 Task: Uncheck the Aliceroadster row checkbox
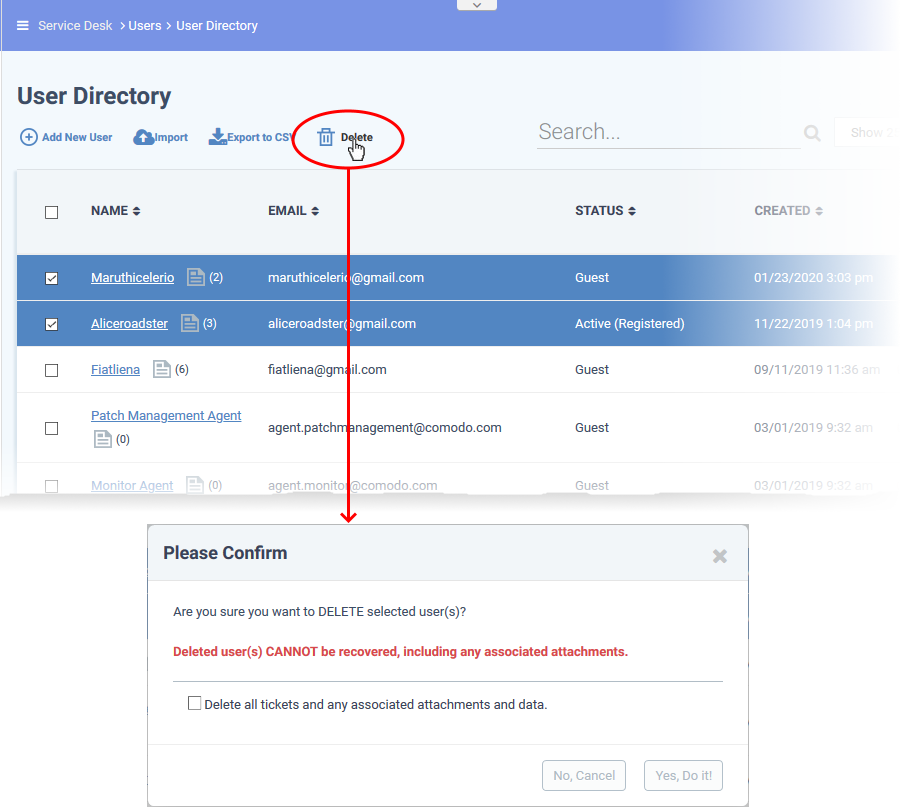pos(52,324)
